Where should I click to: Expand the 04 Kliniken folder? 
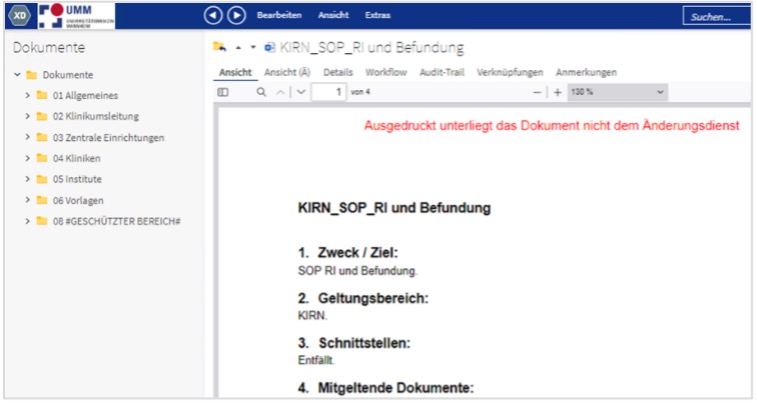[28, 158]
